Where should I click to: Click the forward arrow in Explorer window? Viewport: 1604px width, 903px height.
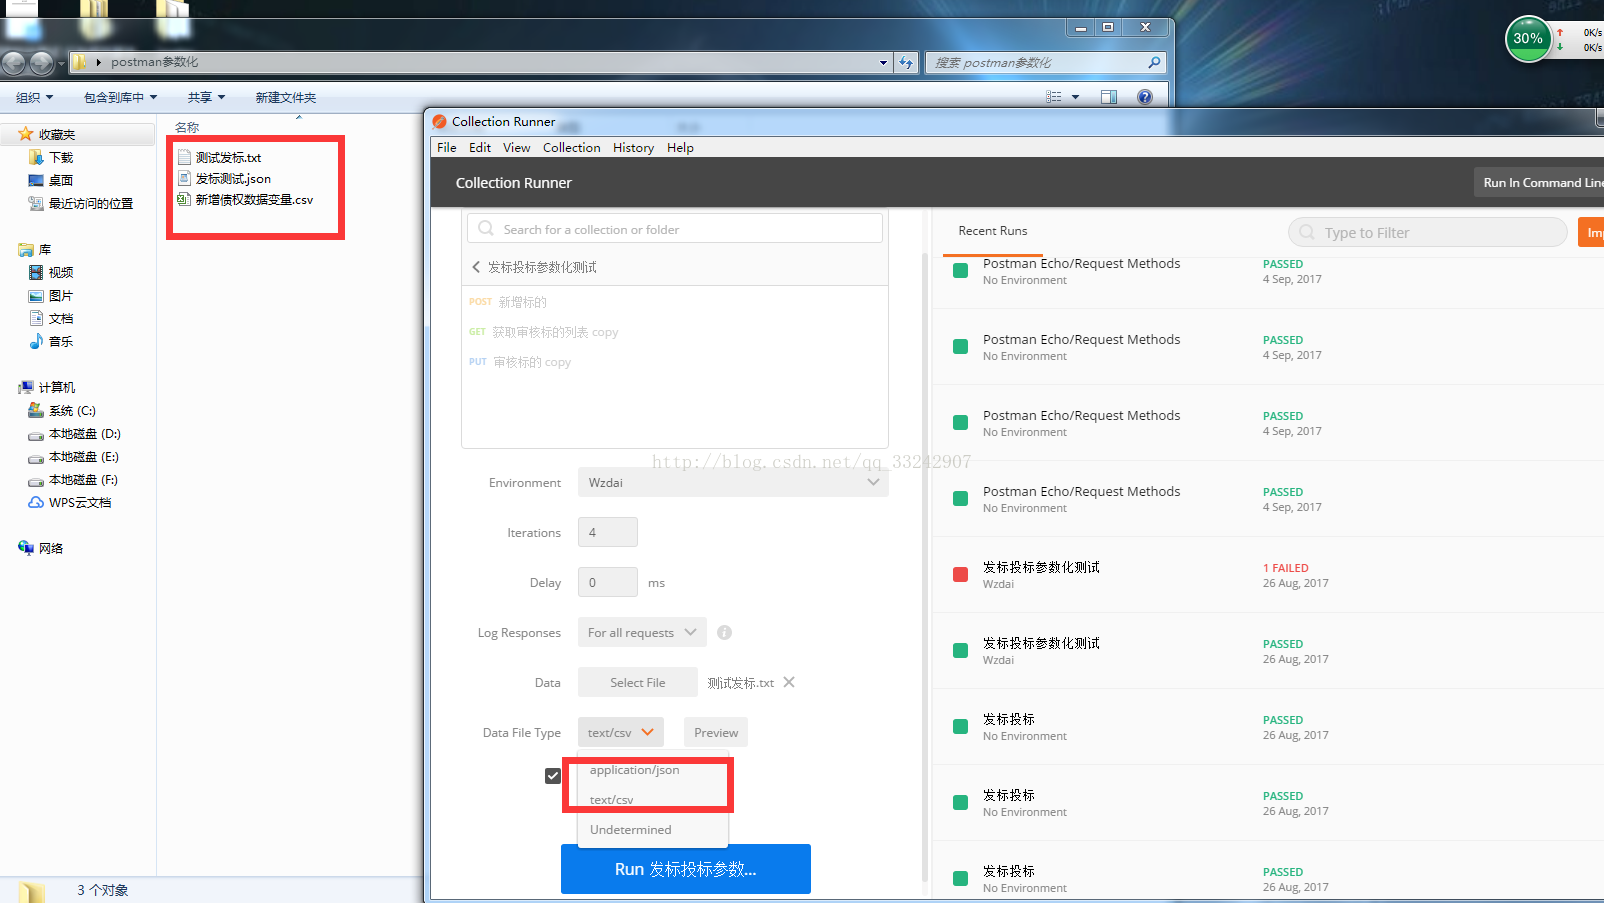[42, 63]
